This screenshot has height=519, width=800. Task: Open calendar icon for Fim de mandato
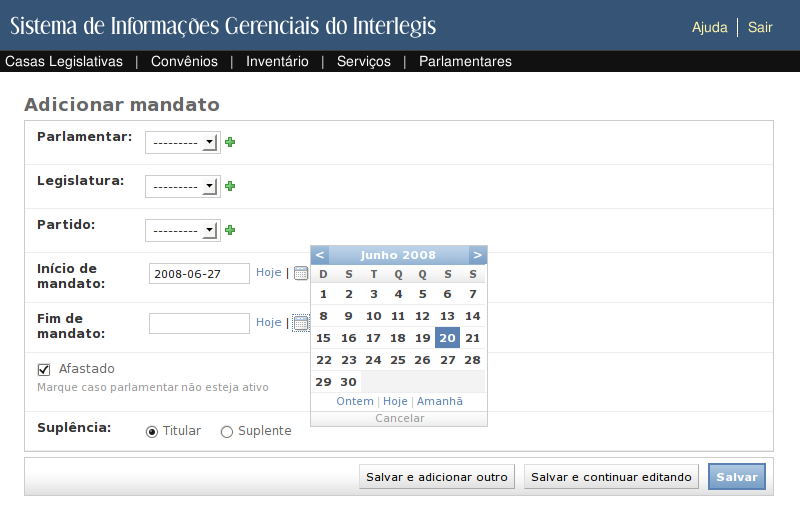(301, 323)
